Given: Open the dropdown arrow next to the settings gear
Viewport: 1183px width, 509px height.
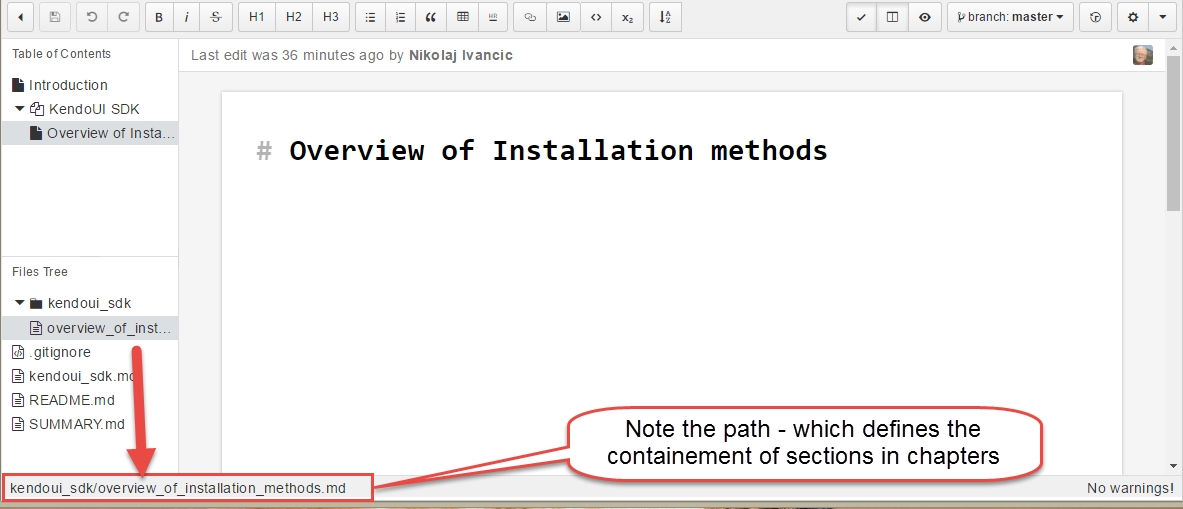Looking at the screenshot, I should (x=1162, y=17).
